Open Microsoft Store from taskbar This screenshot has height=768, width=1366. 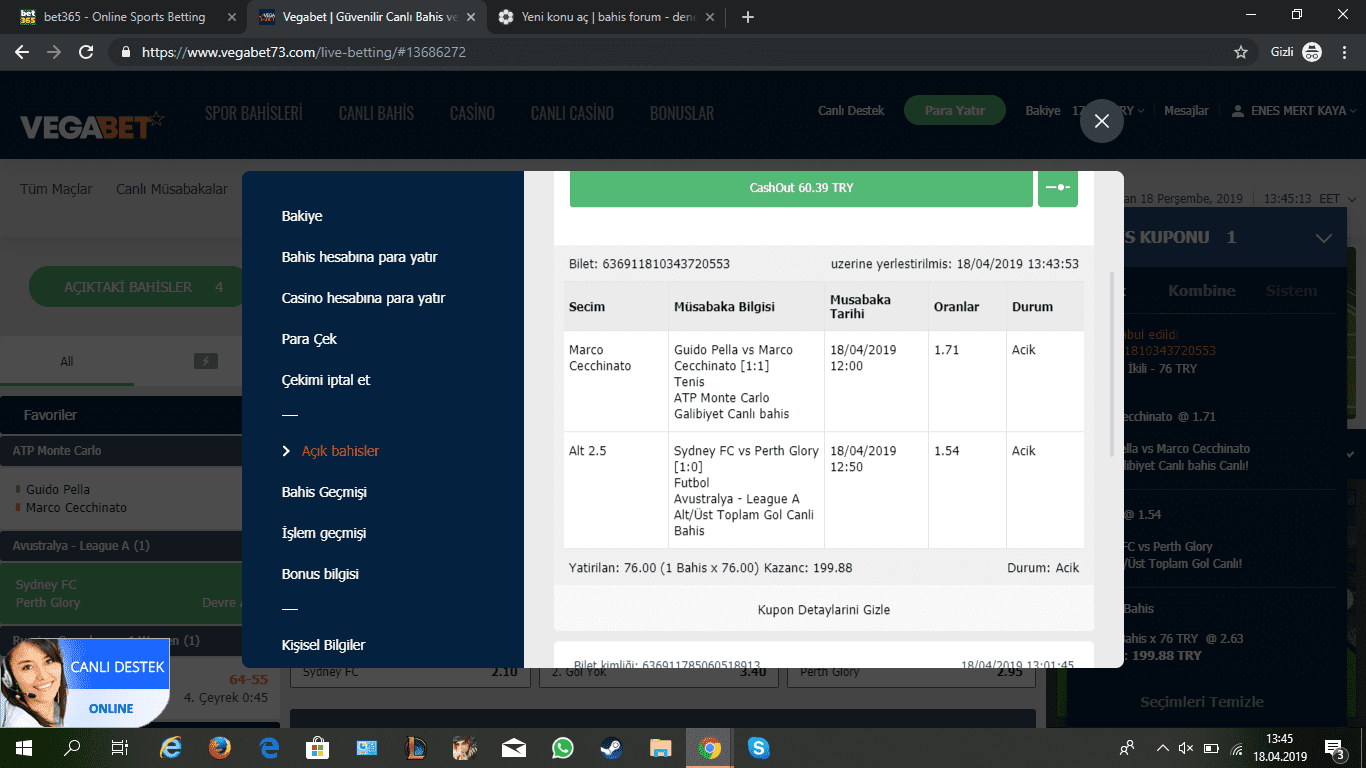pyautogui.click(x=318, y=747)
